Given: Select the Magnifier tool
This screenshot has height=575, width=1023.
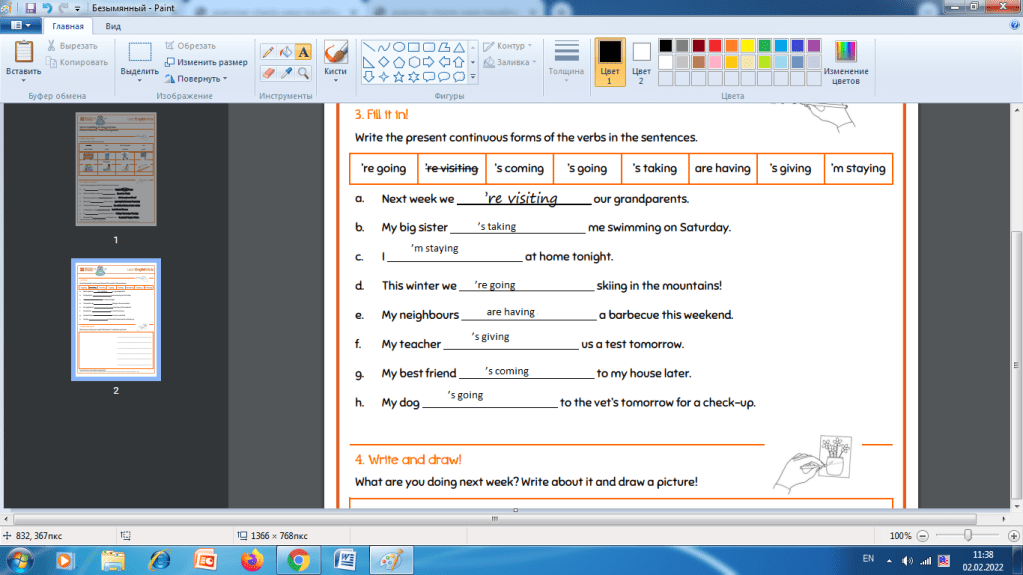Looking at the screenshot, I should coord(303,73).
